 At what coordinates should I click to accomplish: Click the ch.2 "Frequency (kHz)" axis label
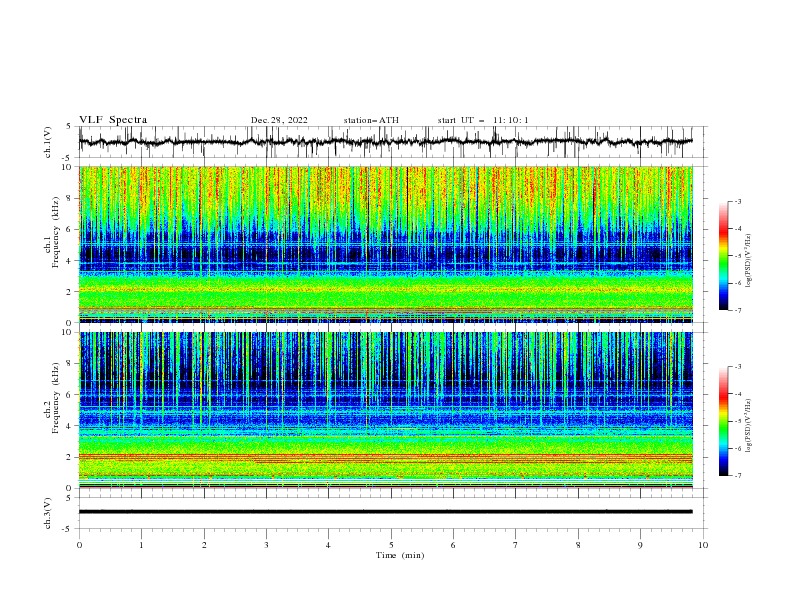coord(56,398)
